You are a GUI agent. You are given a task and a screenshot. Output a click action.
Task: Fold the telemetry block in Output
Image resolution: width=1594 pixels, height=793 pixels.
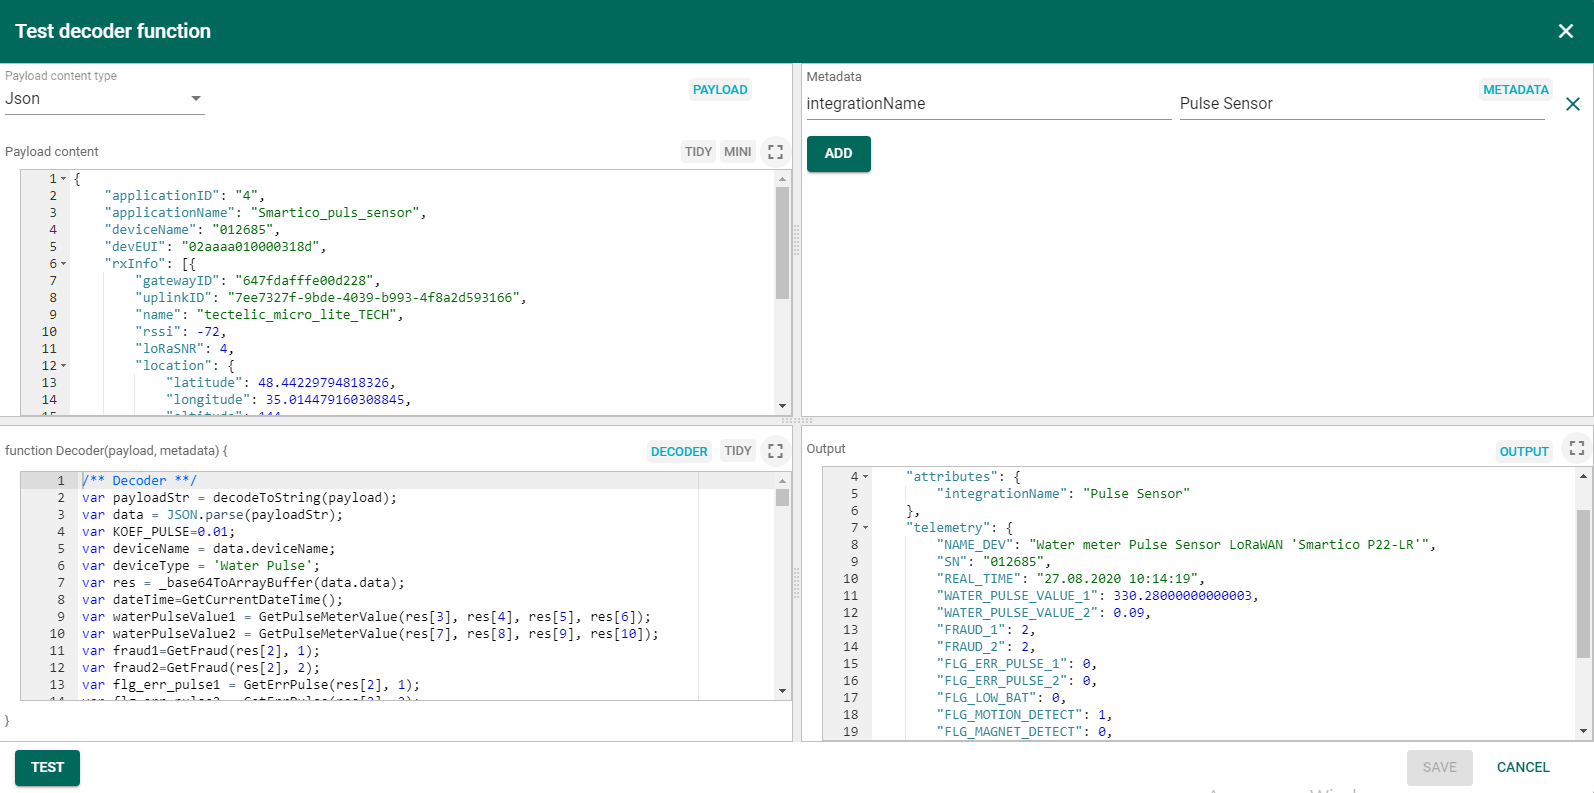click(866, 528)
